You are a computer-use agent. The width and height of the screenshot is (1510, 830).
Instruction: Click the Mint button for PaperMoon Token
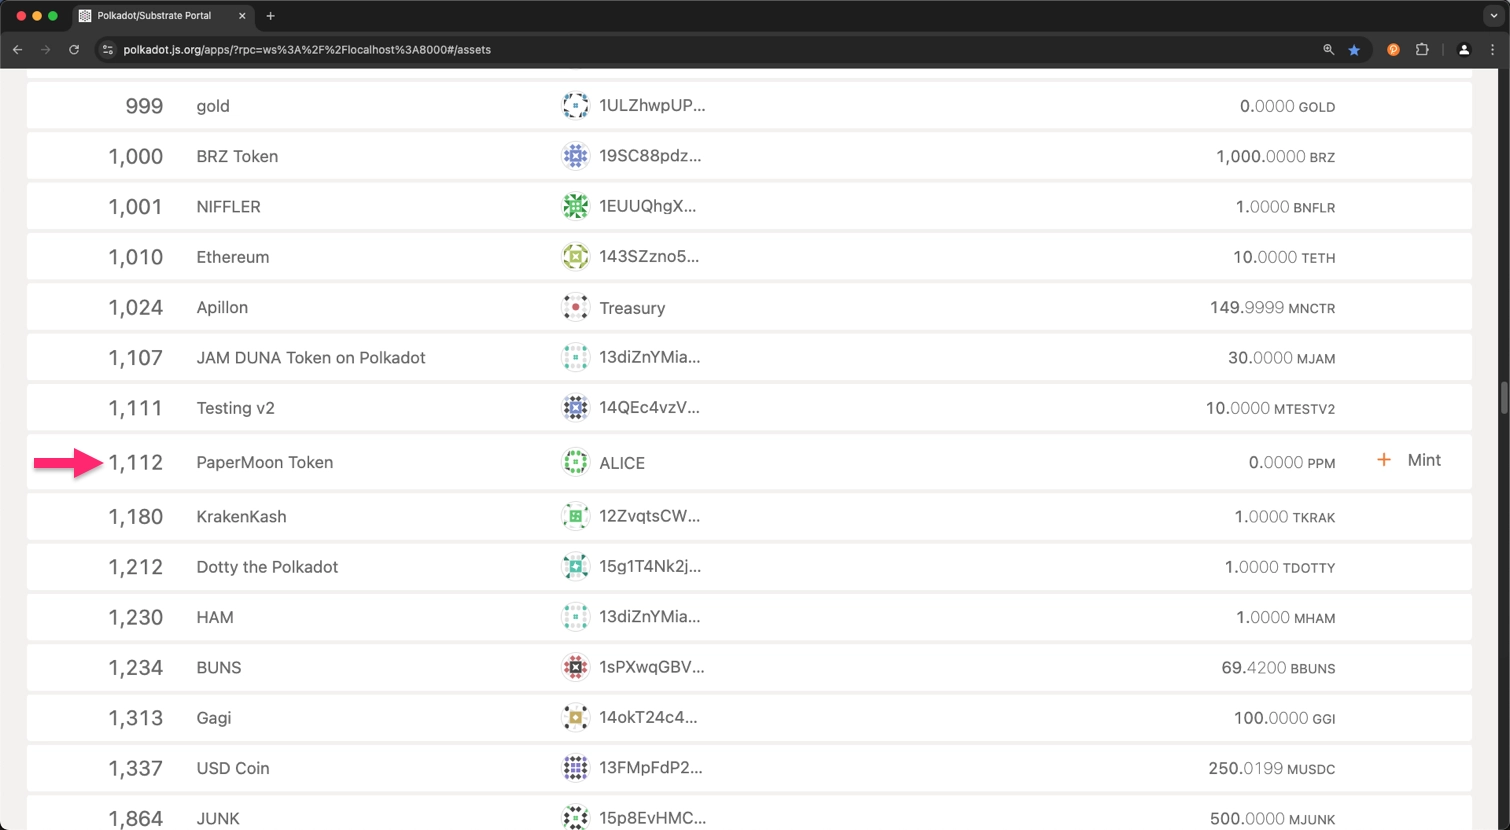(x=1410, y=460)
